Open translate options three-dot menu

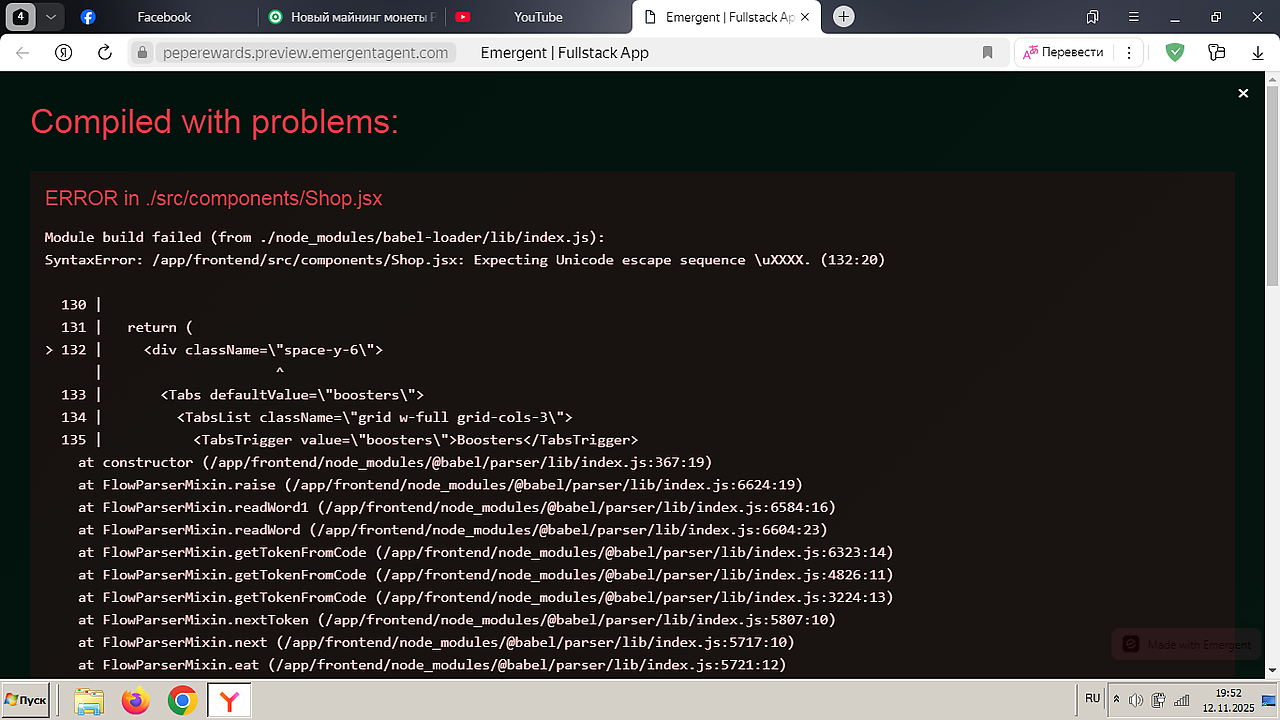pyautogui.click(x=1129, y=53)
